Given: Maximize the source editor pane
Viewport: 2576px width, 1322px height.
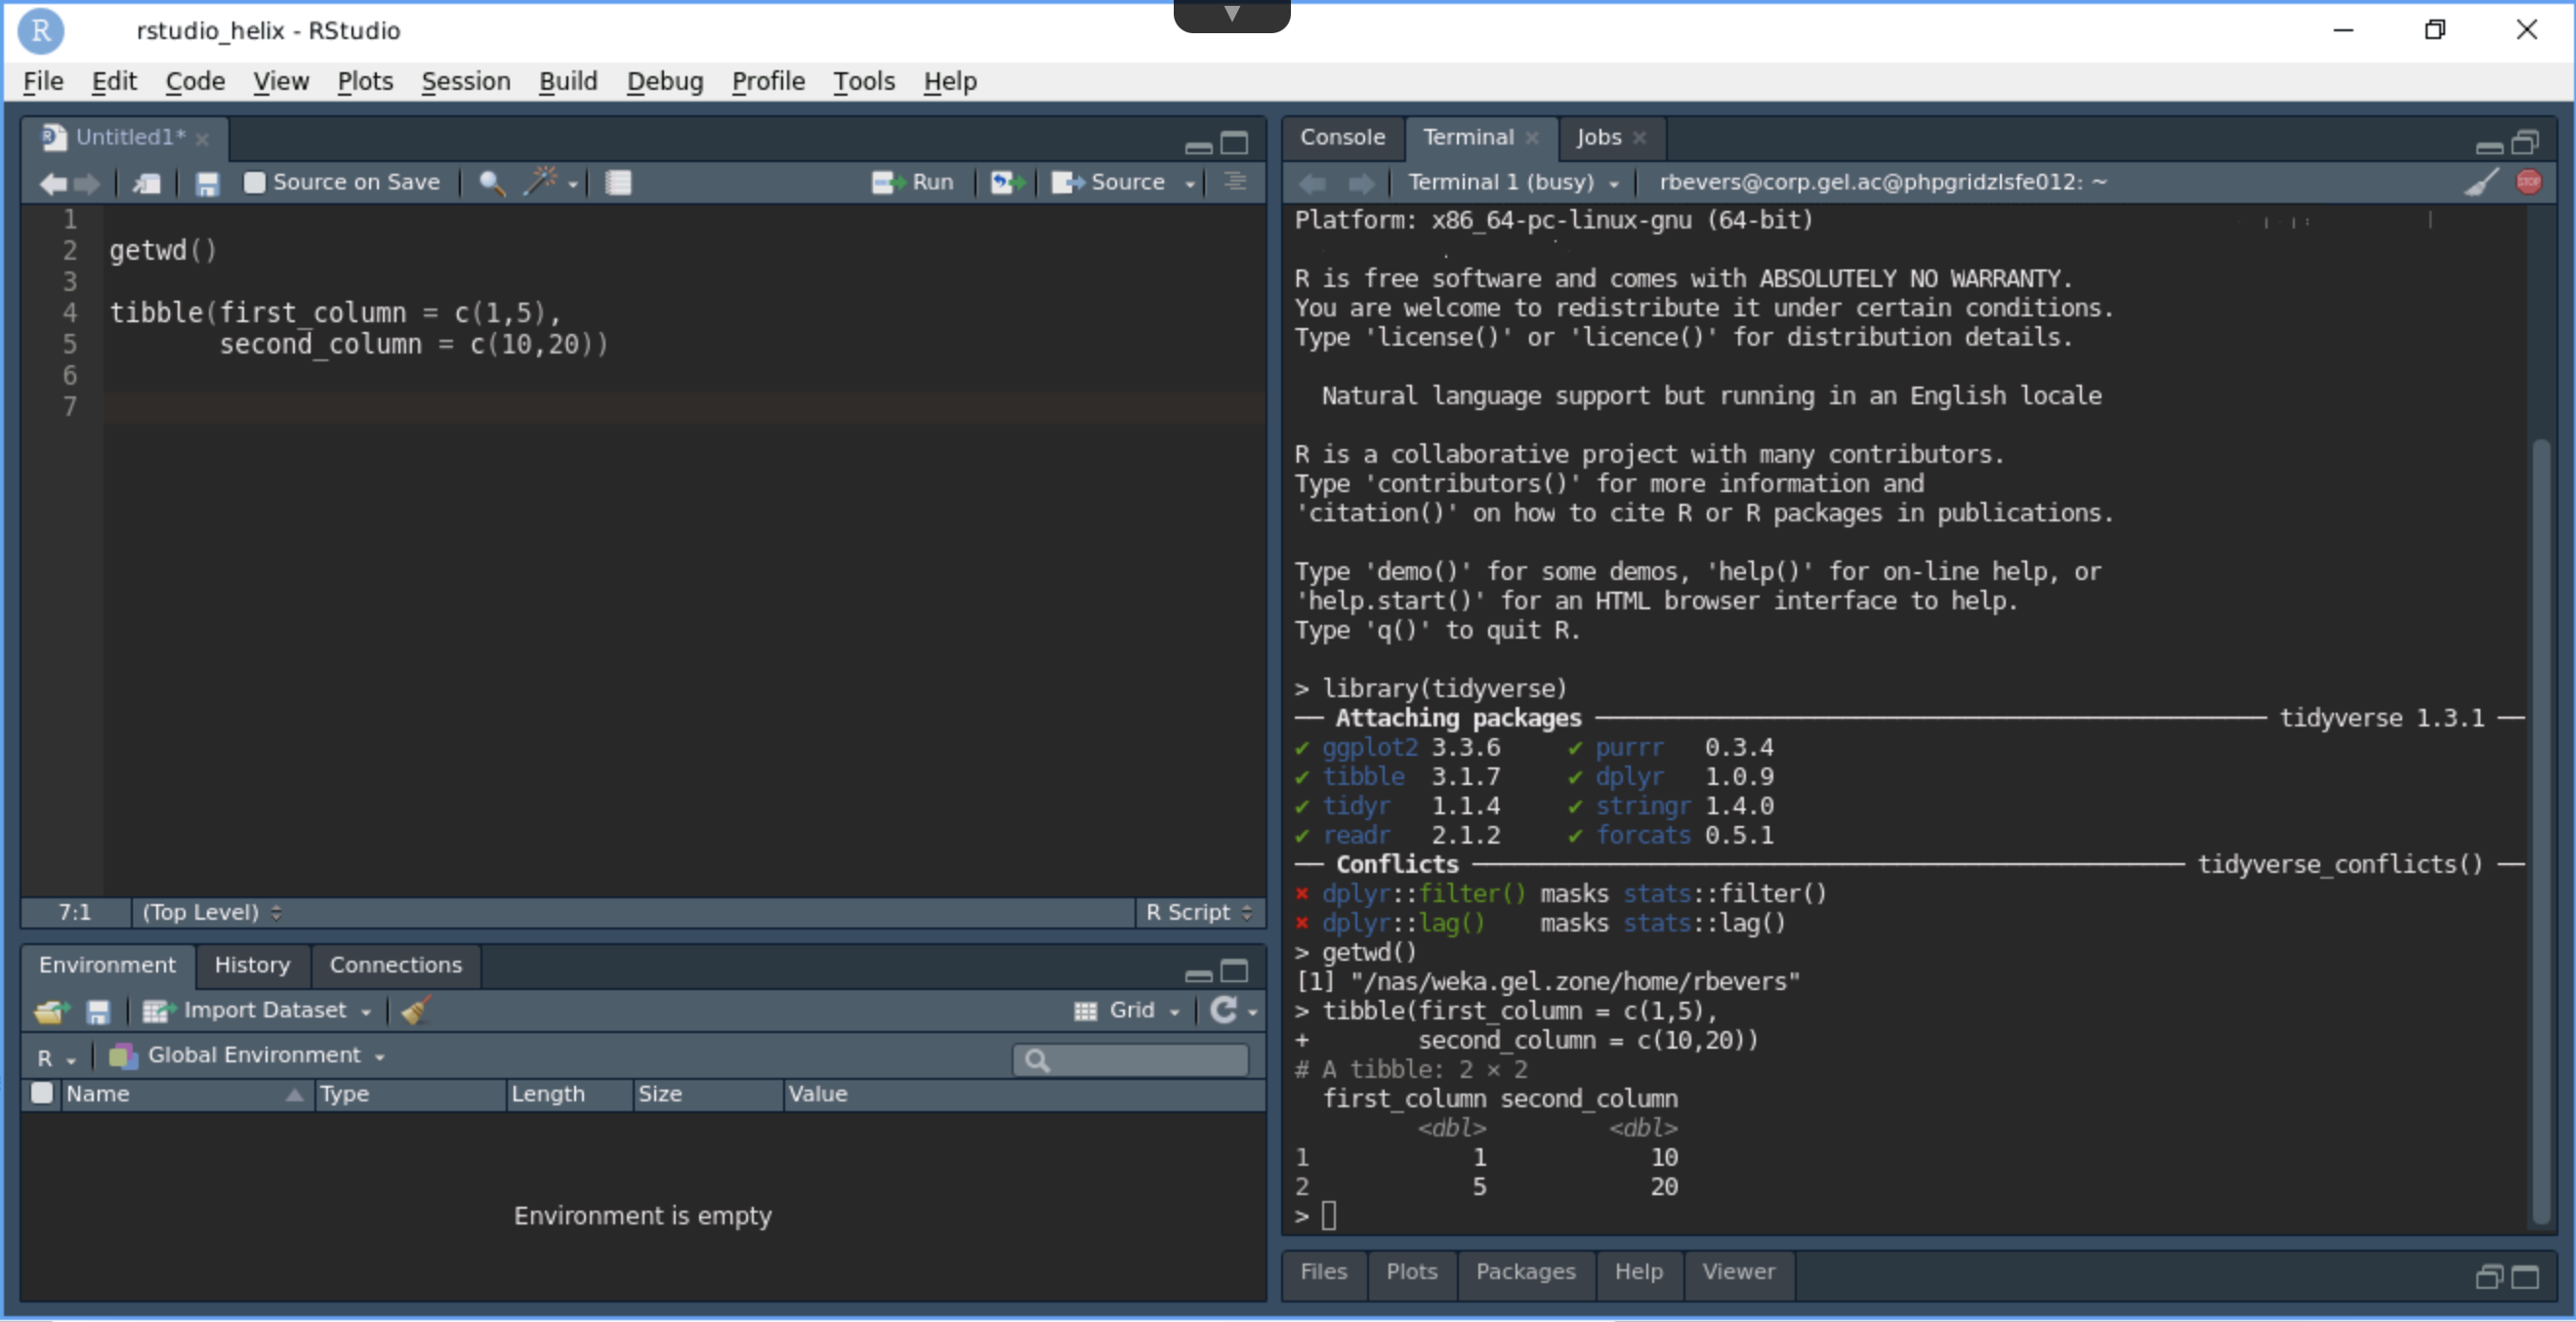Looking at the screenshot, I should click(x=1235, y=144).
